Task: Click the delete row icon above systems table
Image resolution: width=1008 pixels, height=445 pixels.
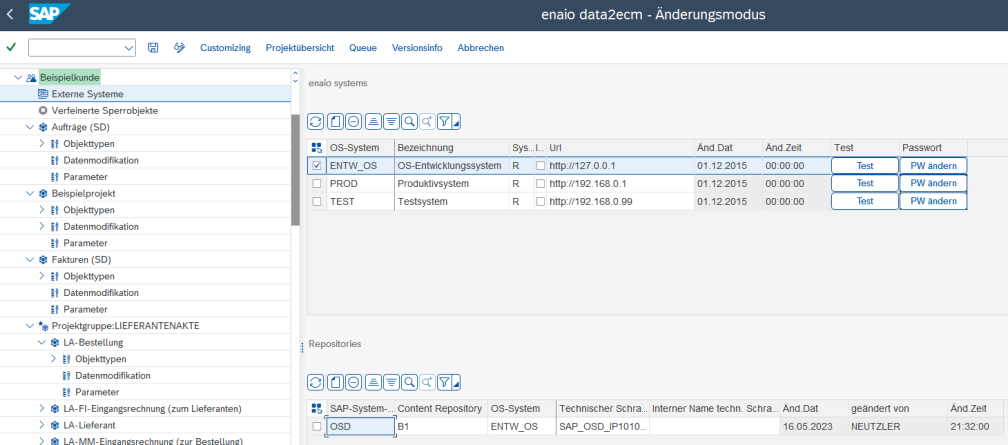Action: pyautogui.click(x=354, y=121)
